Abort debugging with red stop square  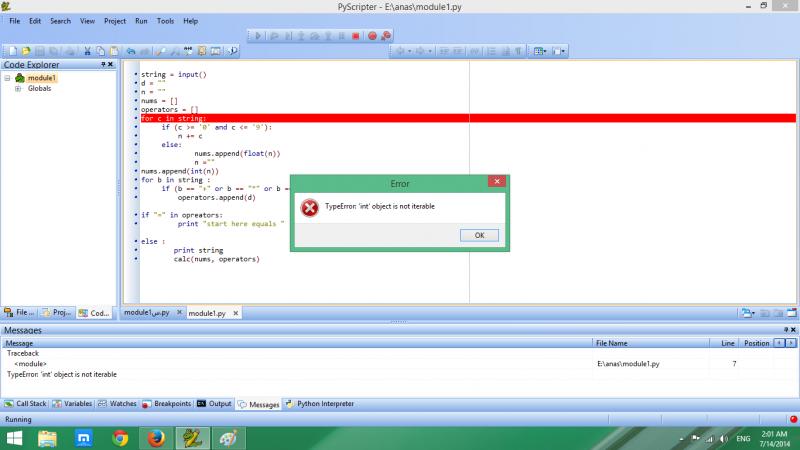pos(356,36)
